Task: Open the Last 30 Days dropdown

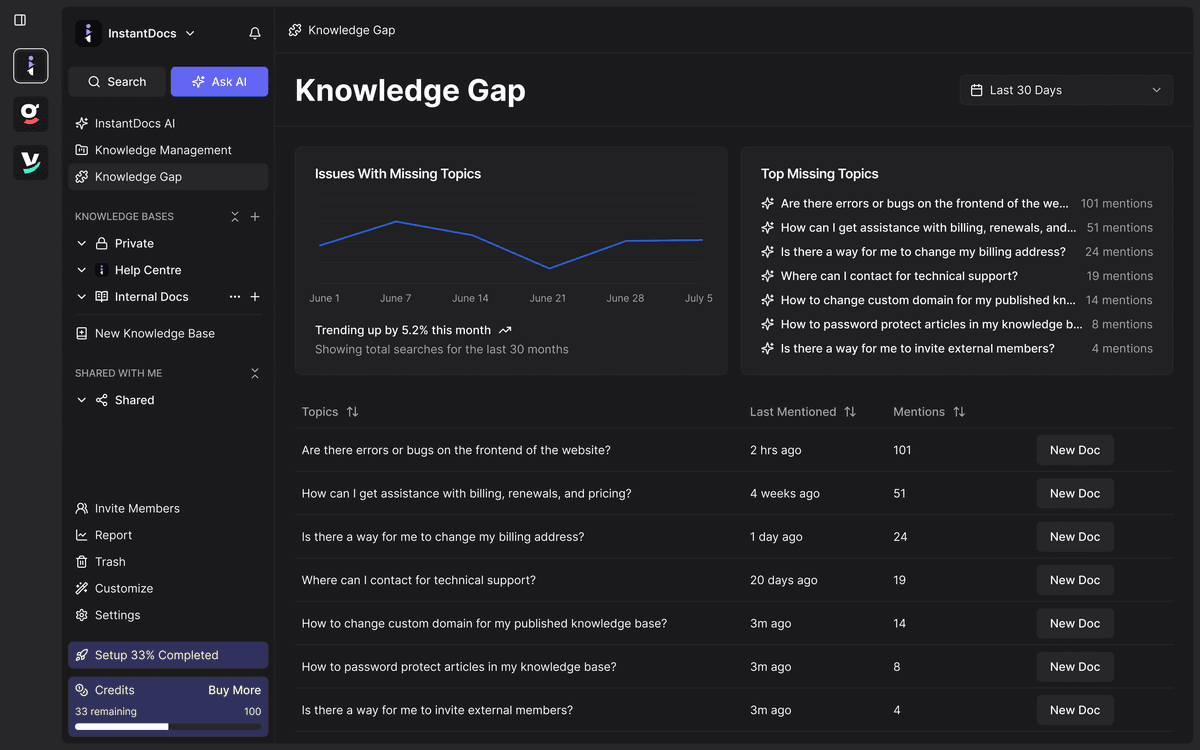Action: (x=1066, y=90)
